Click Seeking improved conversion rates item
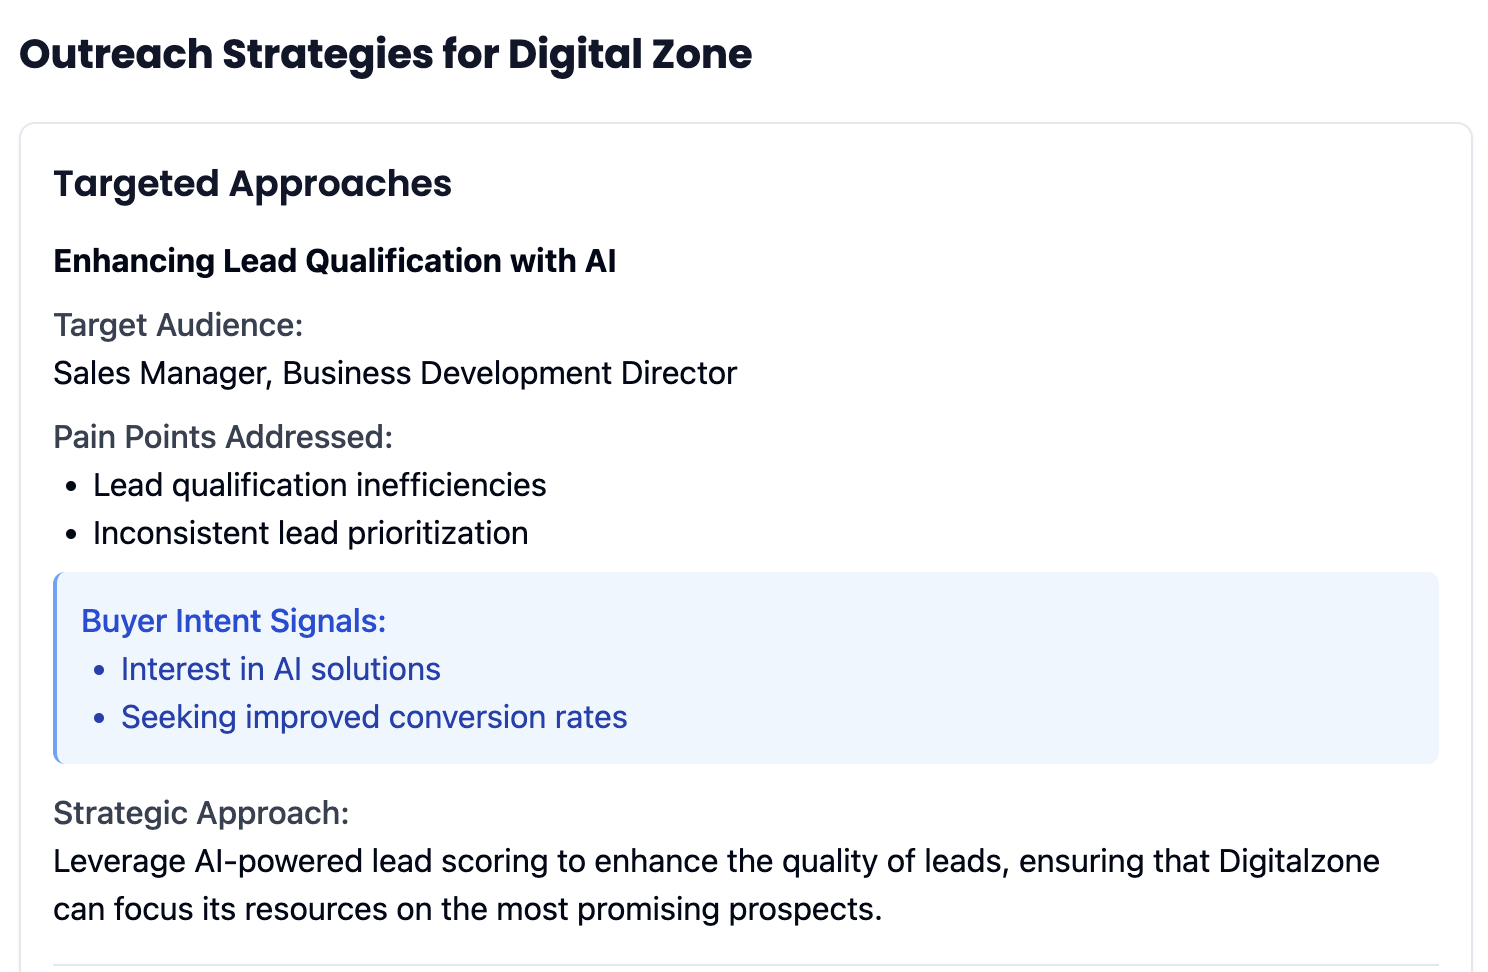Screen dimensions: 1488x972 374,717
